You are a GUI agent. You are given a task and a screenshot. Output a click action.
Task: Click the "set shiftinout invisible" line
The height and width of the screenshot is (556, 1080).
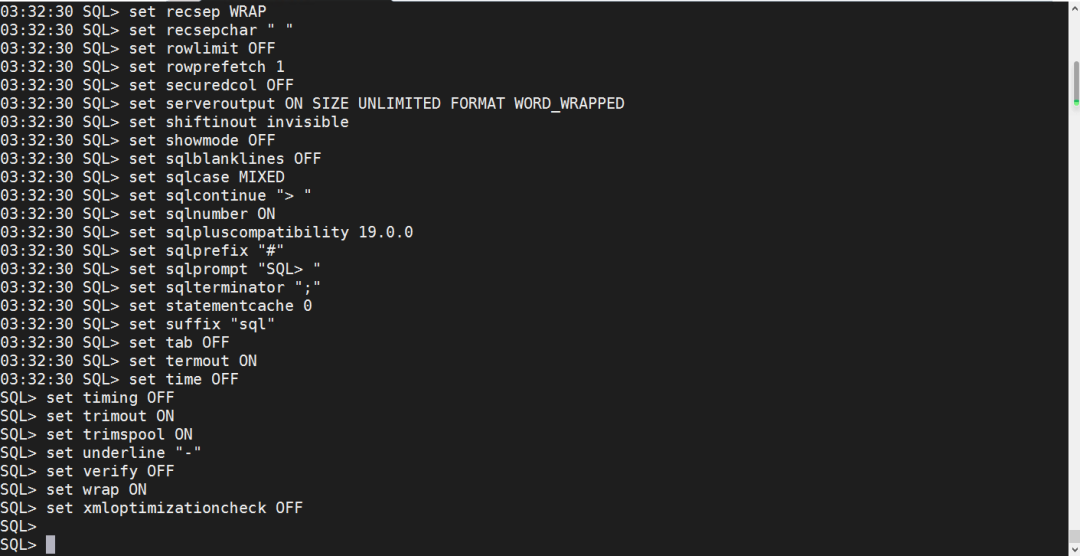coord(239,122)
